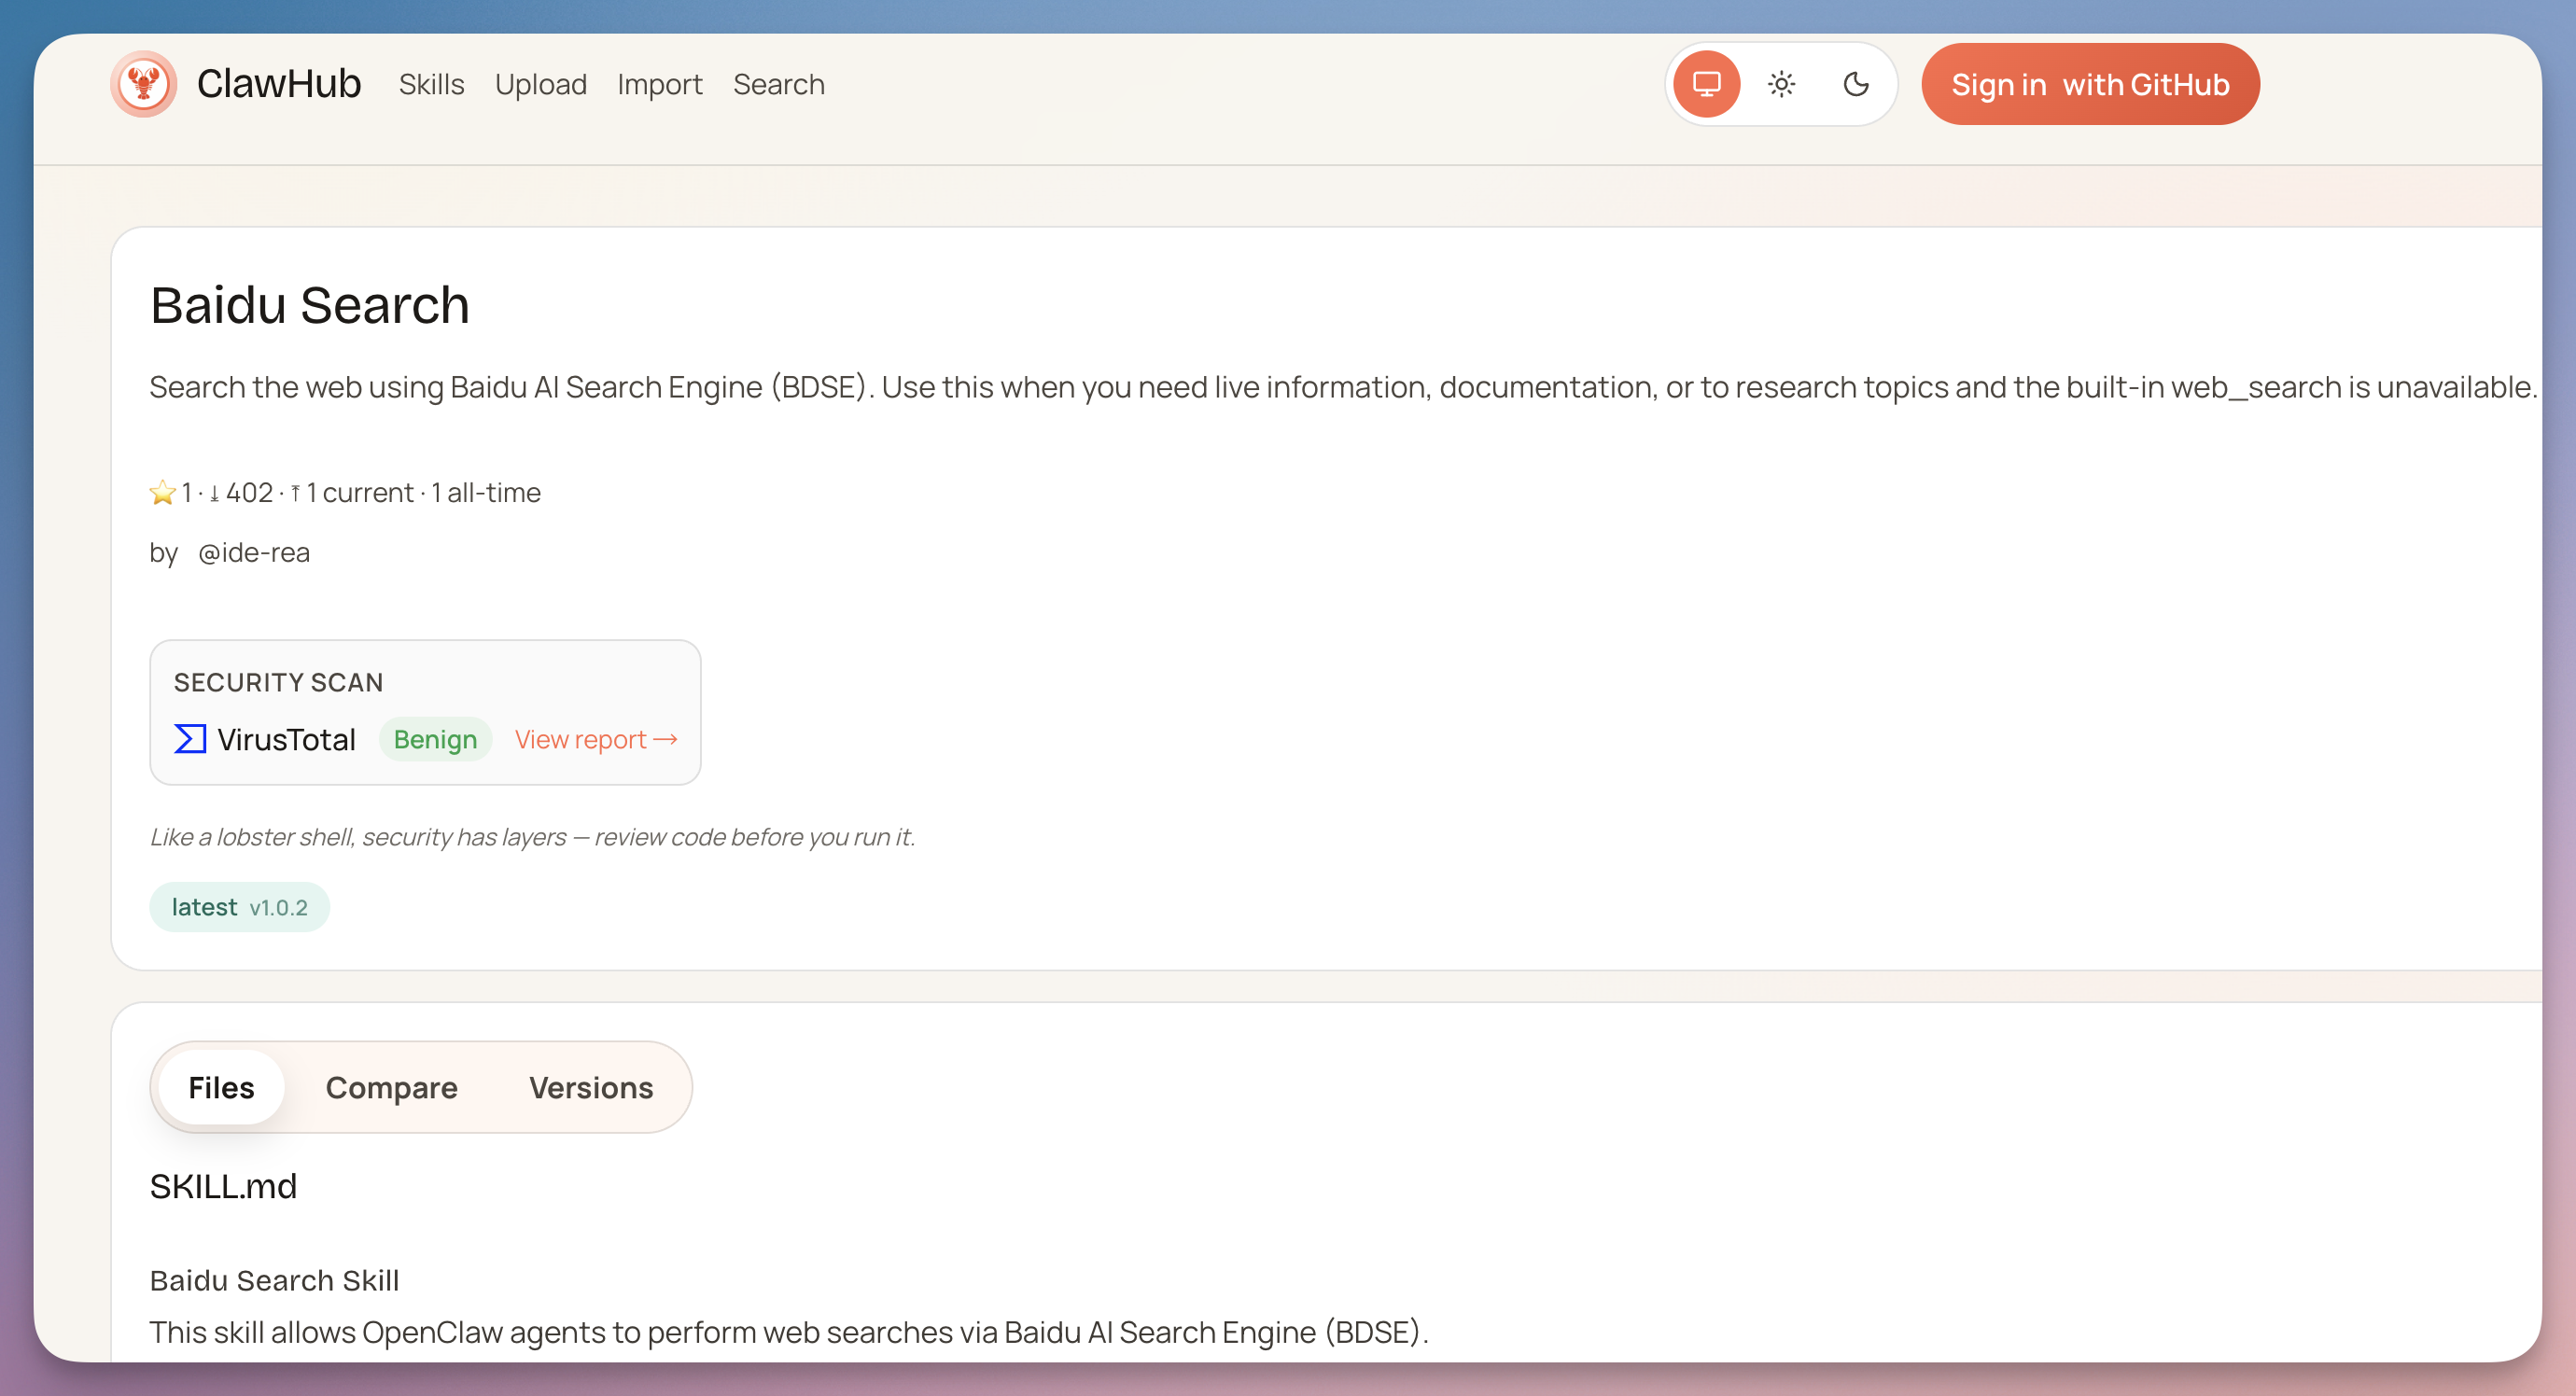Screen dimensions: 2576x1396
Task: Open the Import nav link
Action: tap(659, 84)
